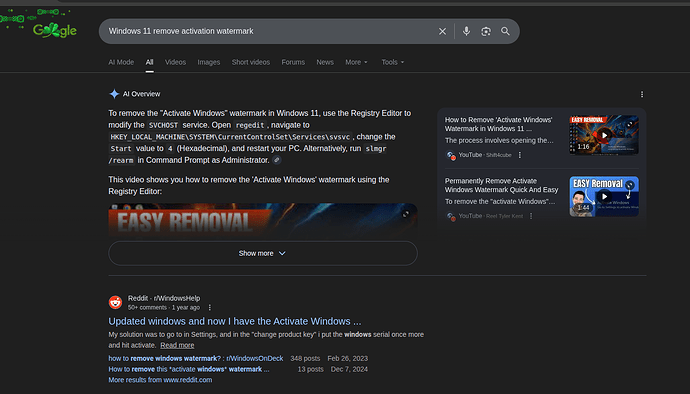
Task: Click the 'Dec 7, 2024' date
Action: pyautogui.click(x=349, y=369)
